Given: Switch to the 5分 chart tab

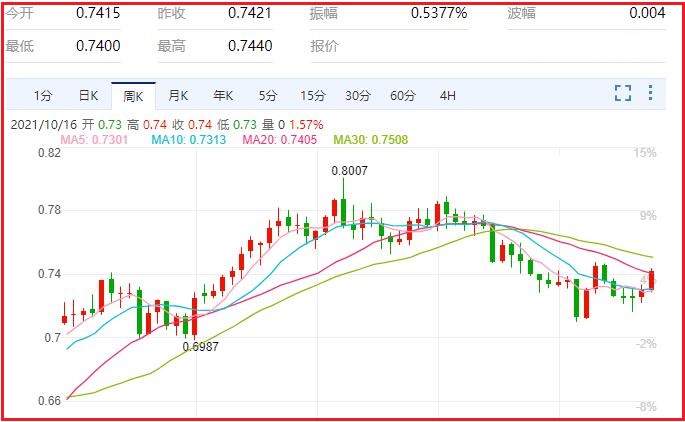Looking at the screenshot, I should [268, 96].
